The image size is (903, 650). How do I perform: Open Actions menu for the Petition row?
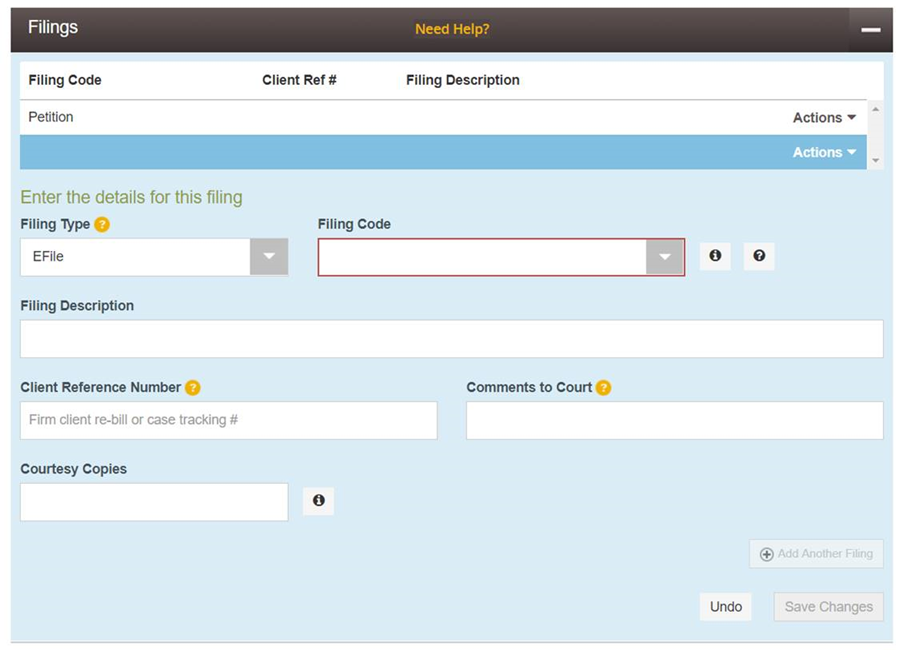[x=824, y=118]
